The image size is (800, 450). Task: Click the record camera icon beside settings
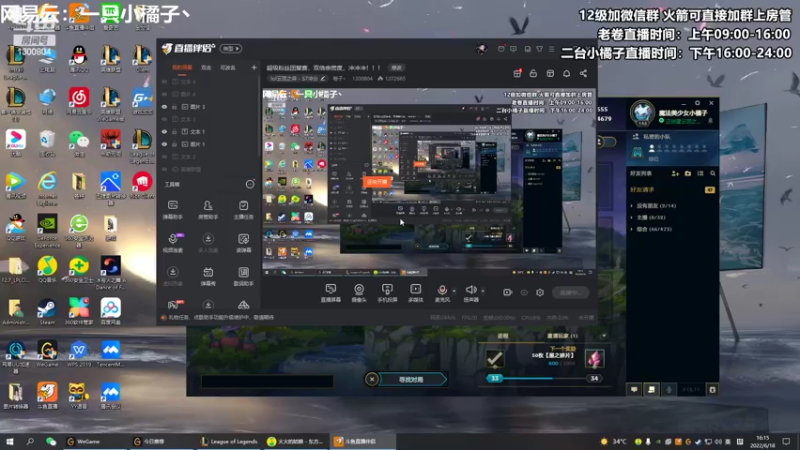(x=507, y=292)
